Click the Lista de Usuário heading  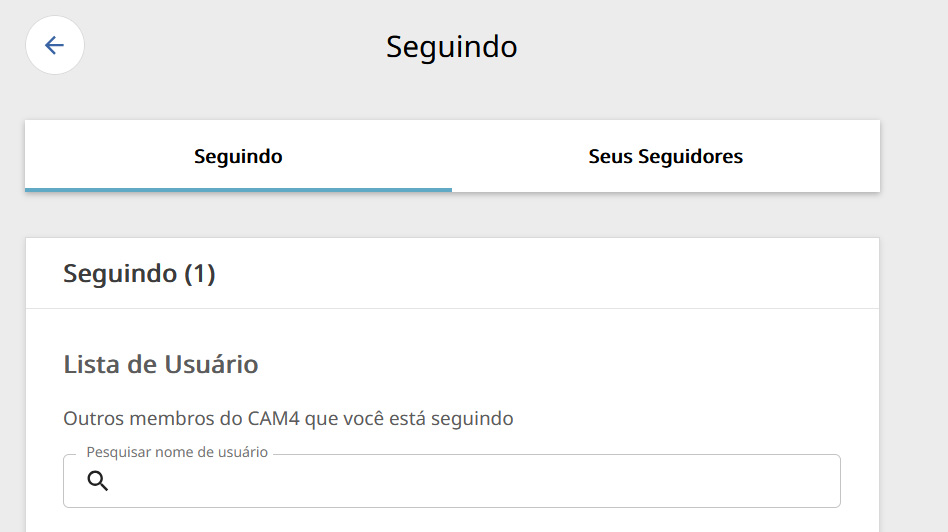point(161,365)
